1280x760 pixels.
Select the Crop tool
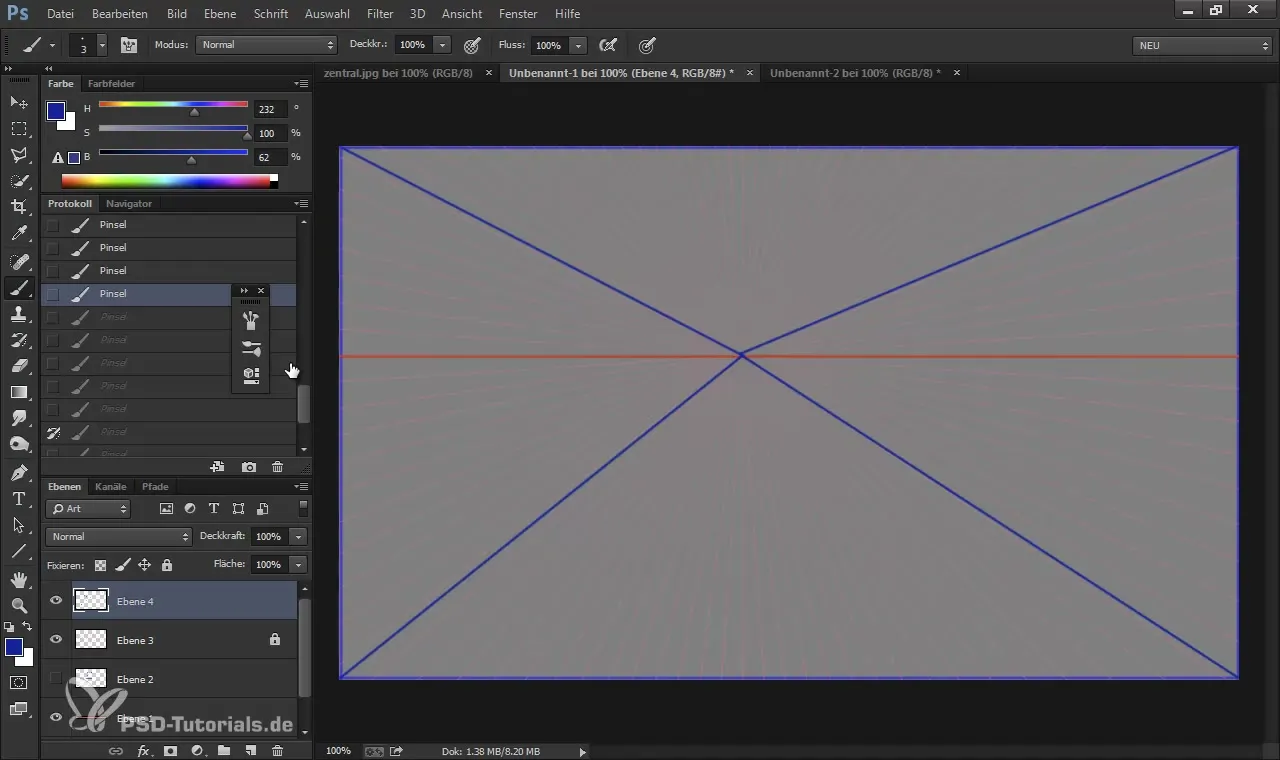[19, 207]
